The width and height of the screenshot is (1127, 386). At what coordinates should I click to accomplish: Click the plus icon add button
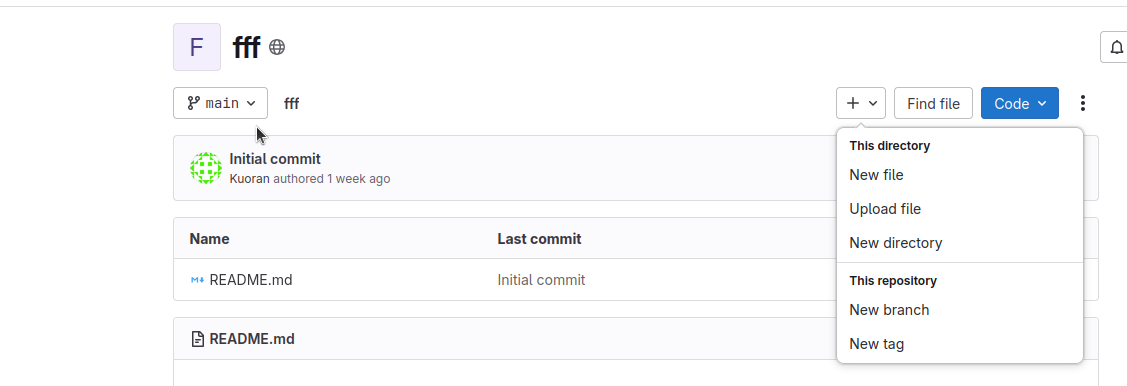[x=852, y=104]
